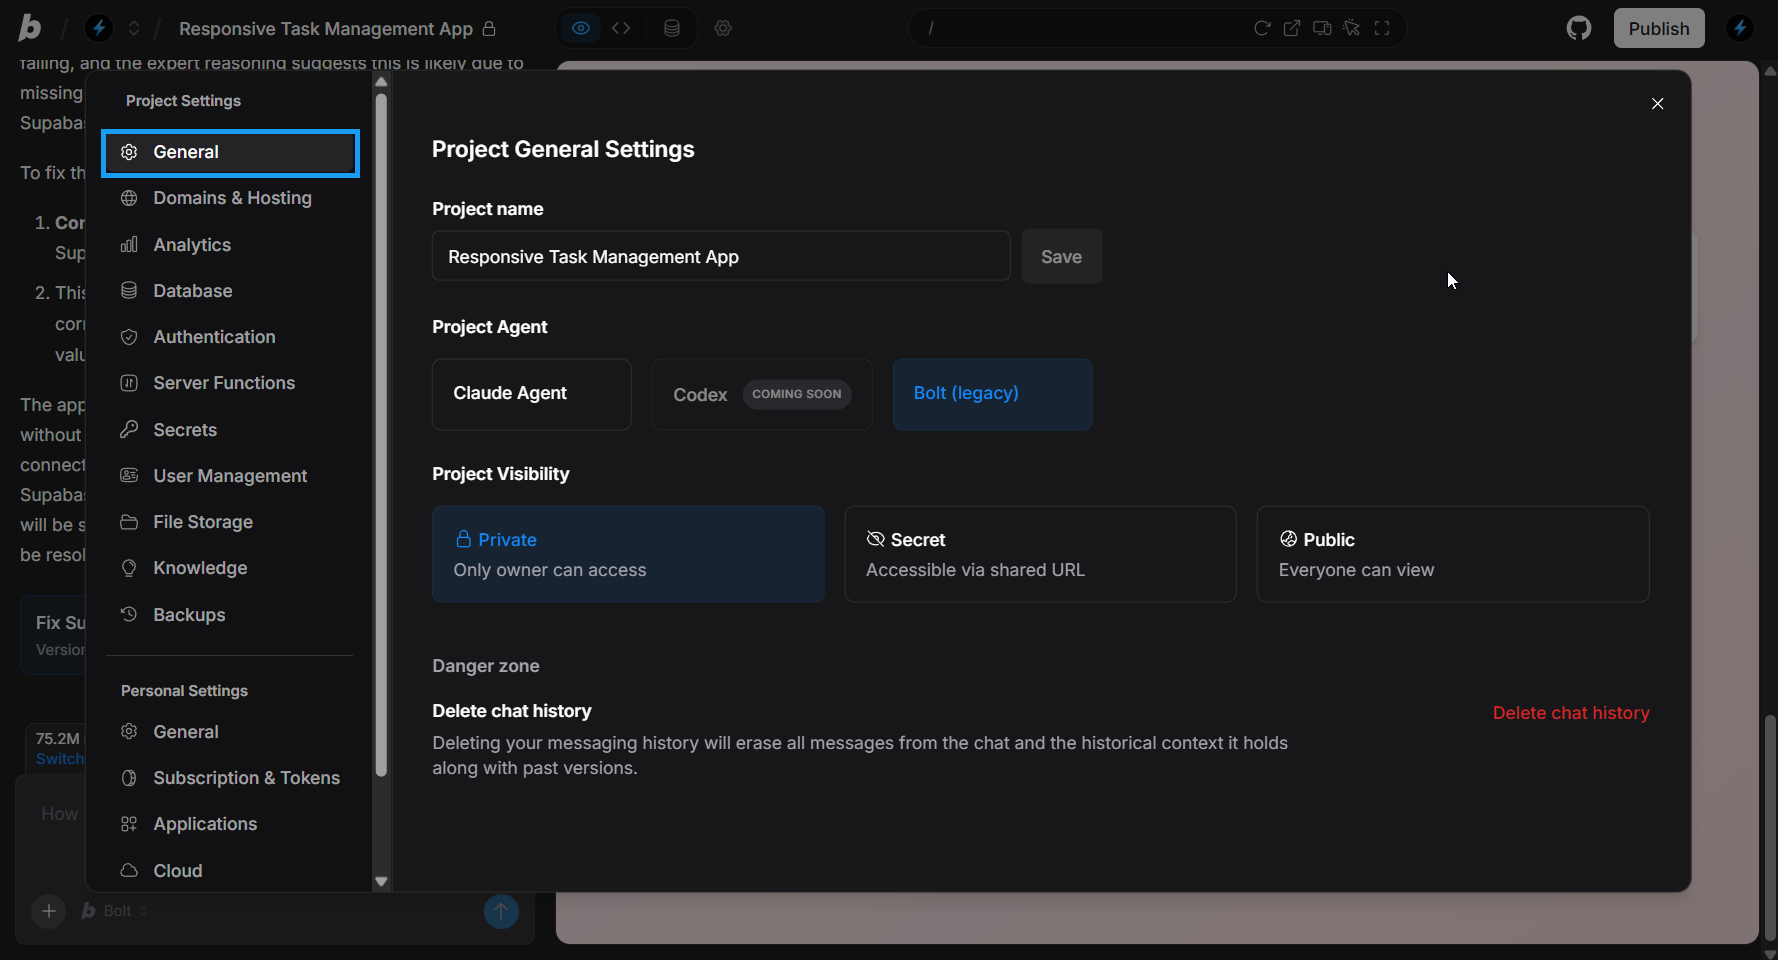Click the Bolt logo in the top-left corner

tap(30, 28)
